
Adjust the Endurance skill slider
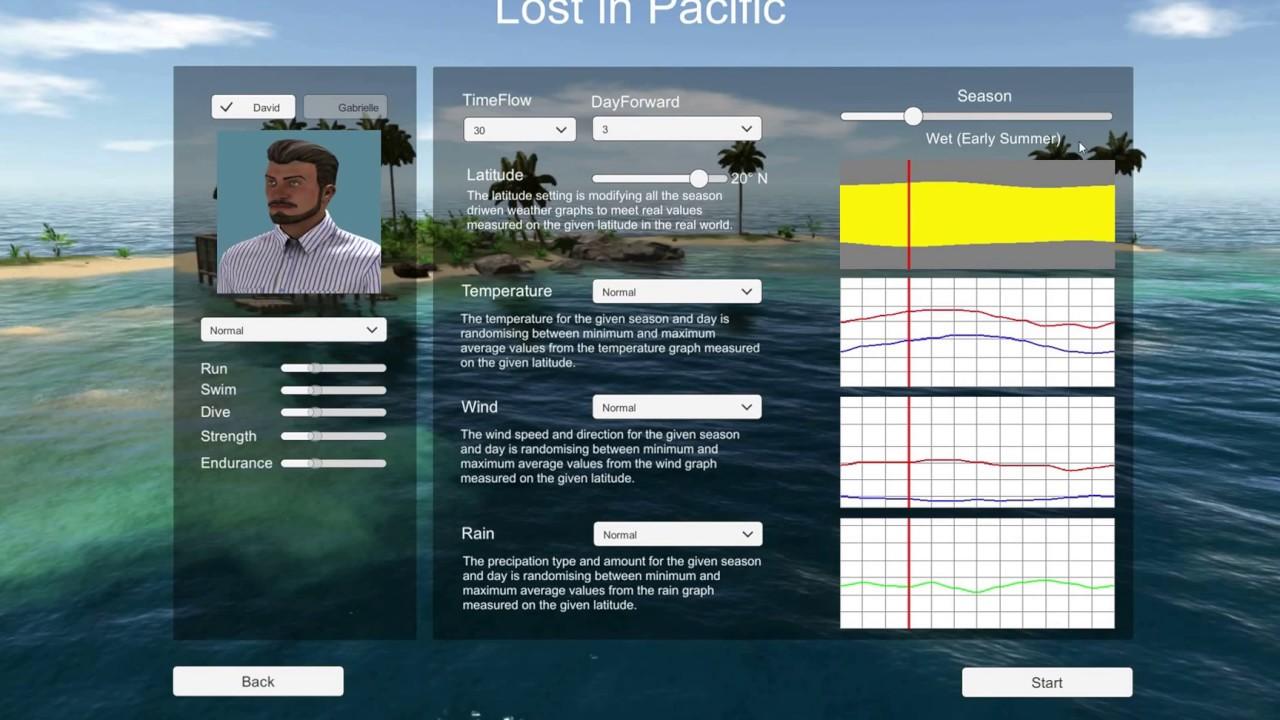coord(315,463)
